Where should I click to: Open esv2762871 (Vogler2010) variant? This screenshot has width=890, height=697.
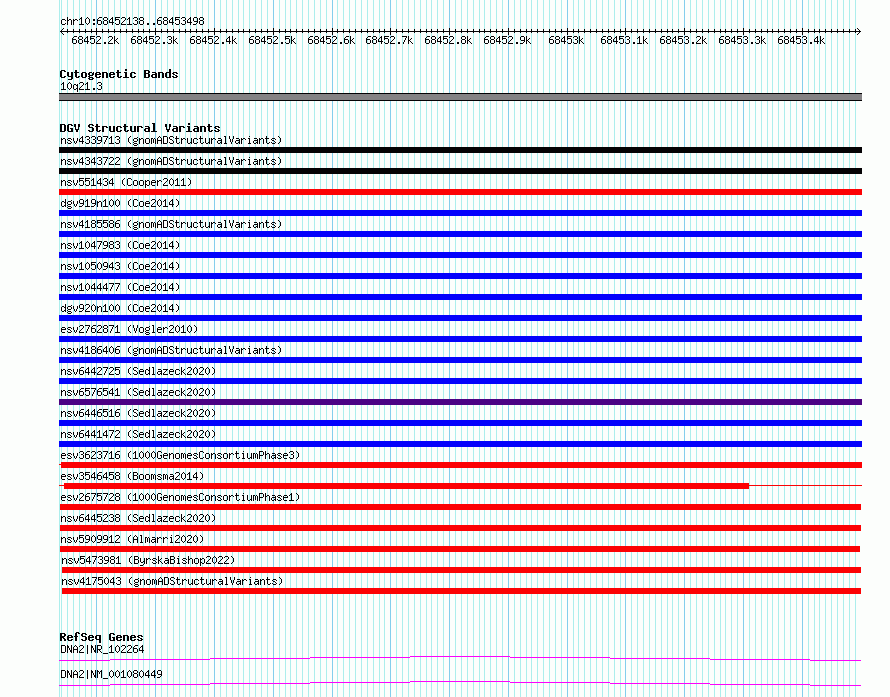(x=129, y=329)
